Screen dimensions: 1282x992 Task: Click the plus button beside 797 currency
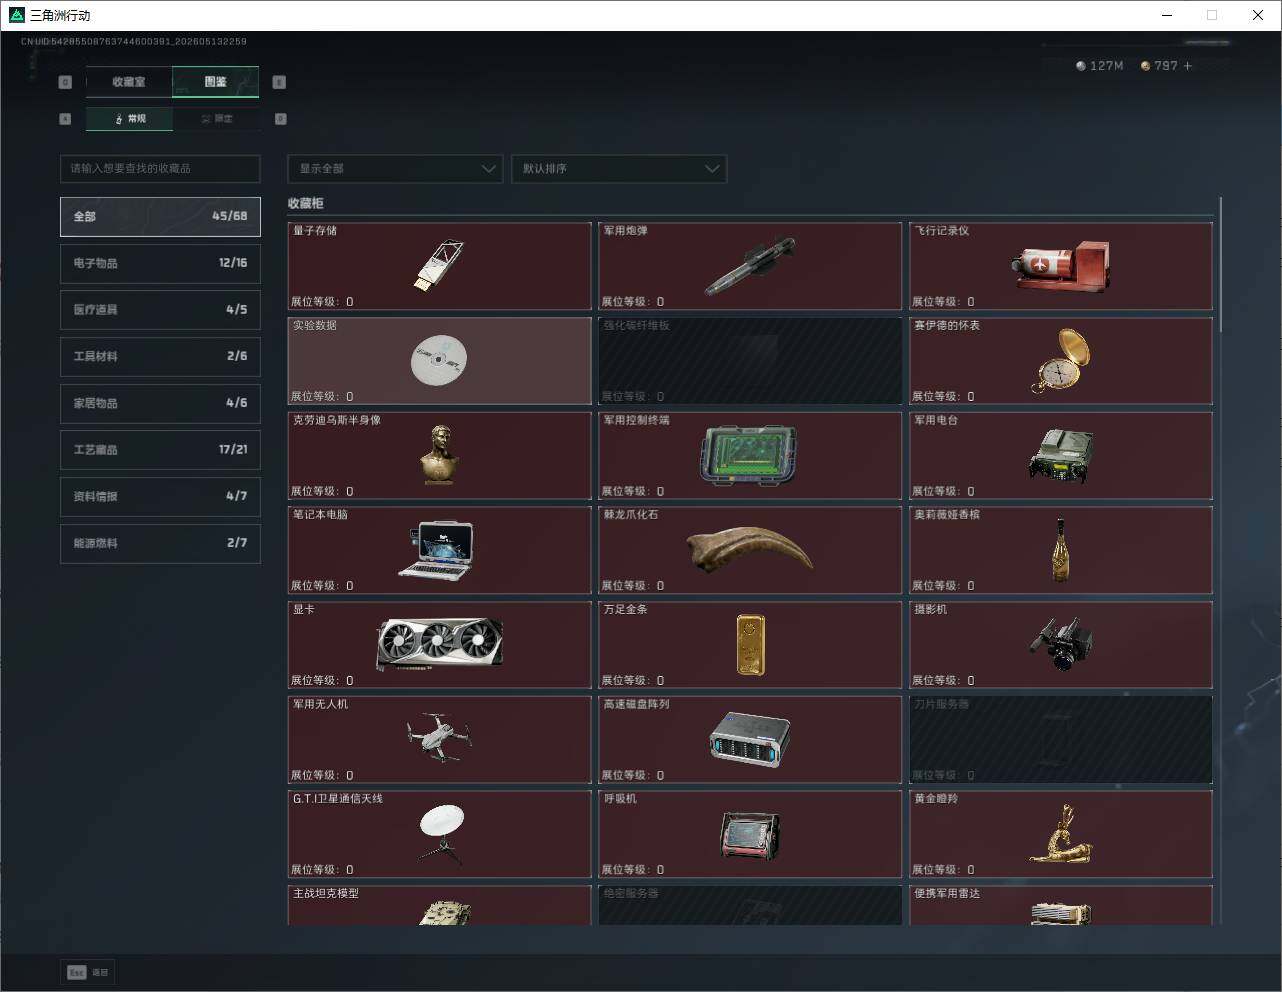[x=1188, y=66]
